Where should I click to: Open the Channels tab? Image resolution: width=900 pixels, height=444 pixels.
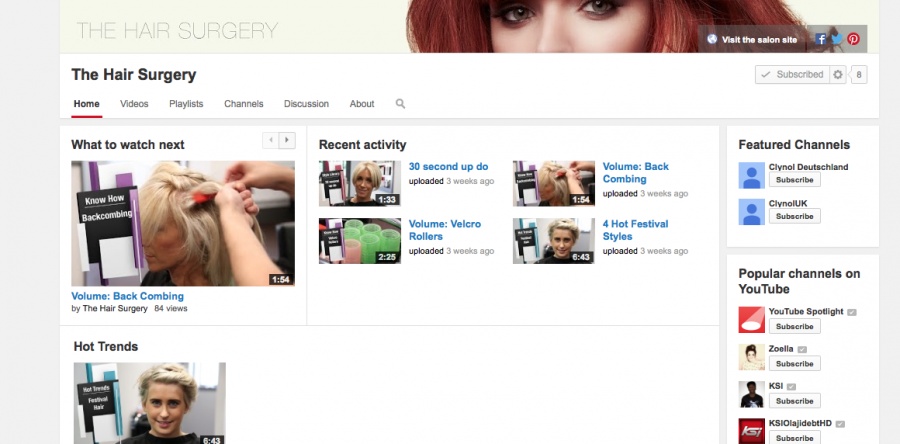243,104
